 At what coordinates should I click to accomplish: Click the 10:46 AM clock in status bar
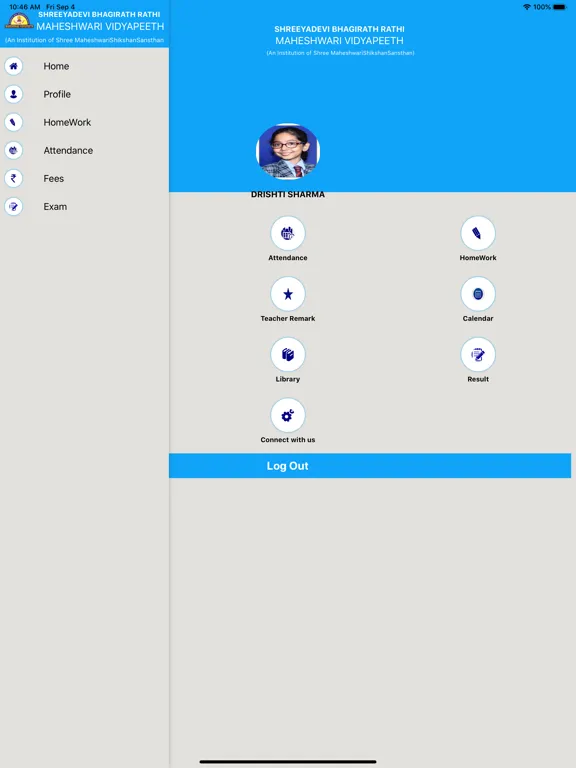(24, 7)
